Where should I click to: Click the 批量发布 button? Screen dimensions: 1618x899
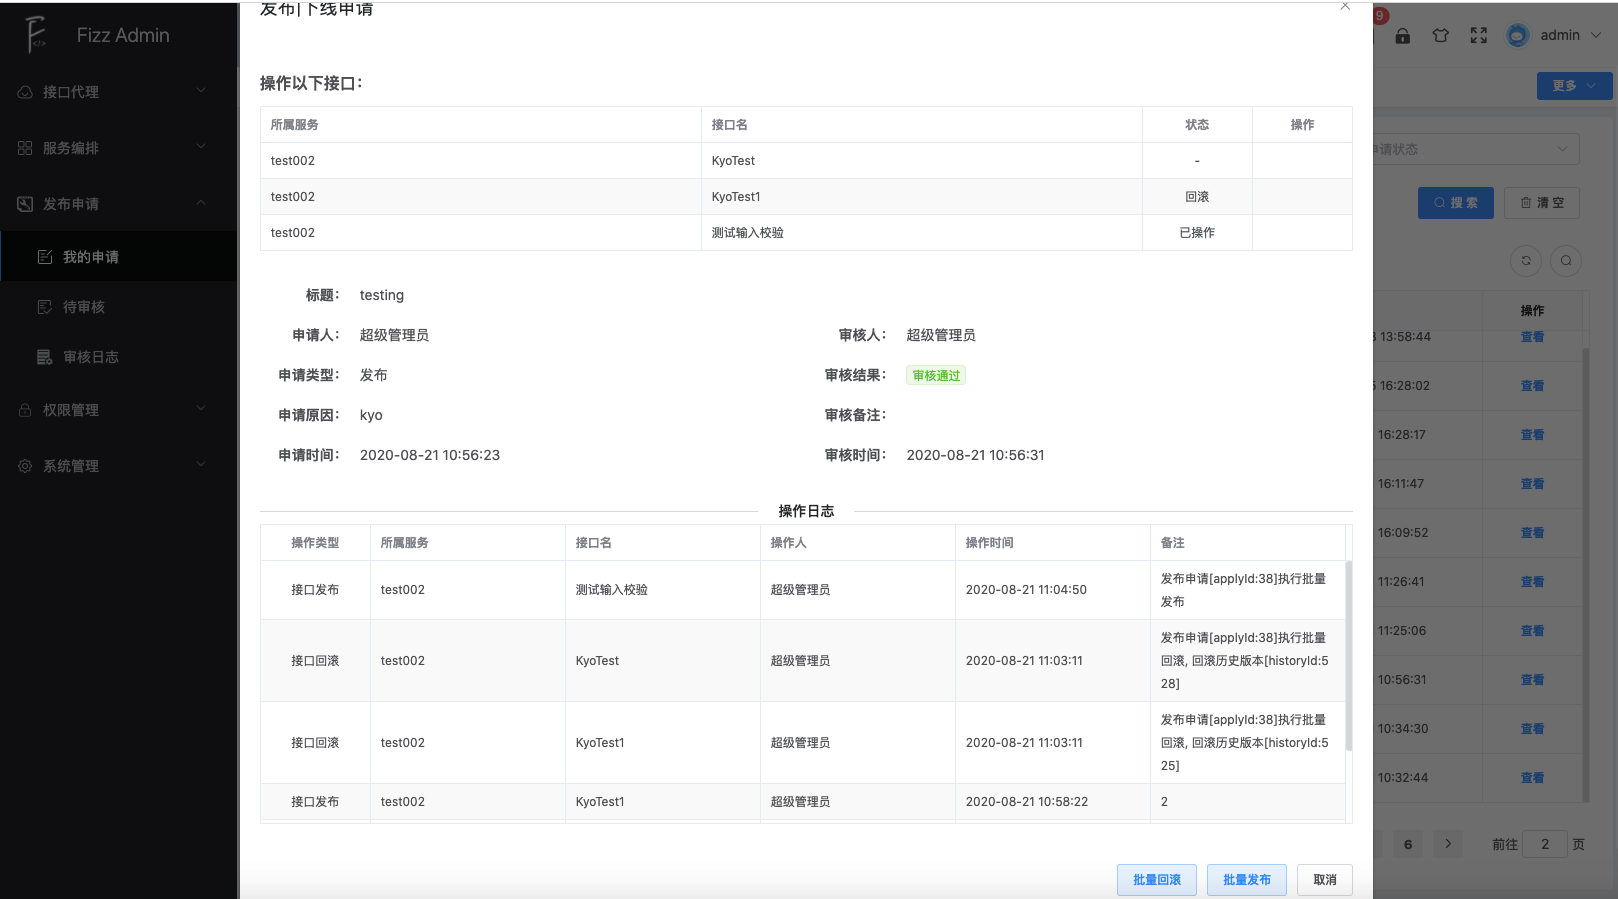(1246, 880)
